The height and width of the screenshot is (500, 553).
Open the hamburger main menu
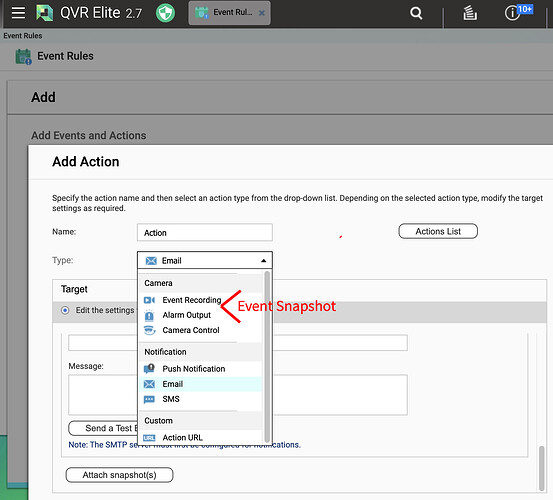pos(18,13)
